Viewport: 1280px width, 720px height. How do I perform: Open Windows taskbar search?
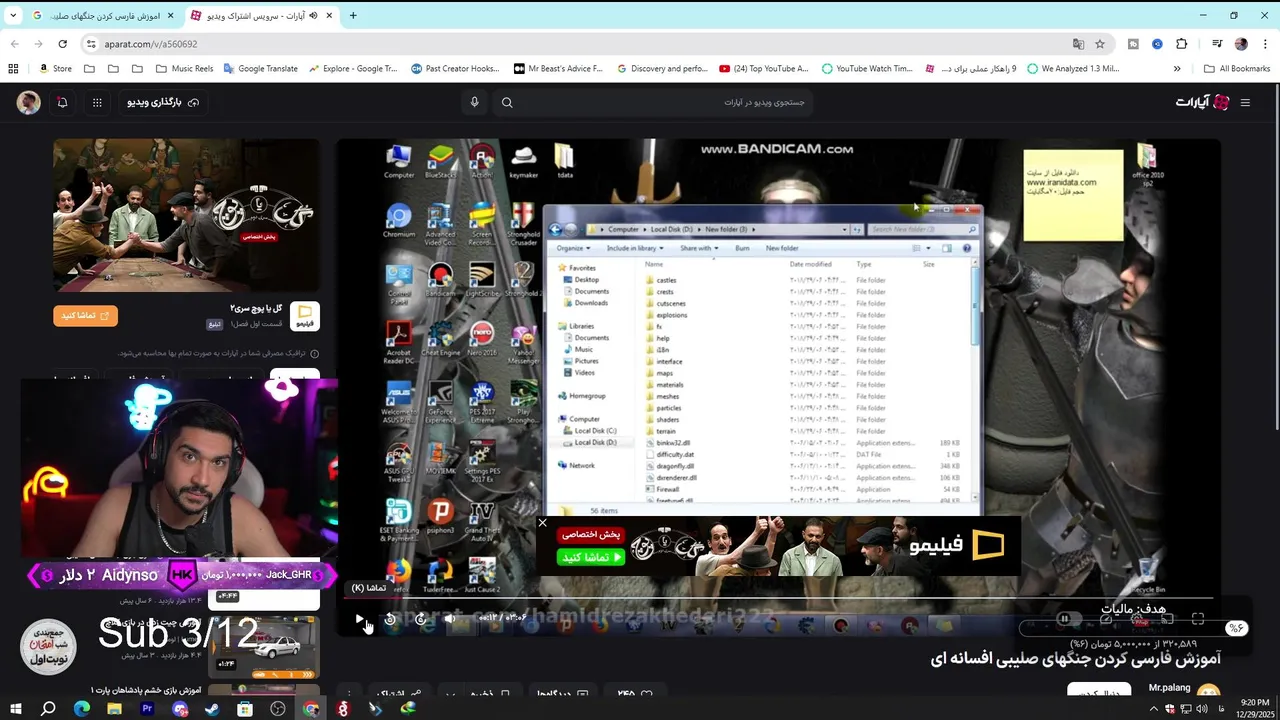tap(48, 708)
